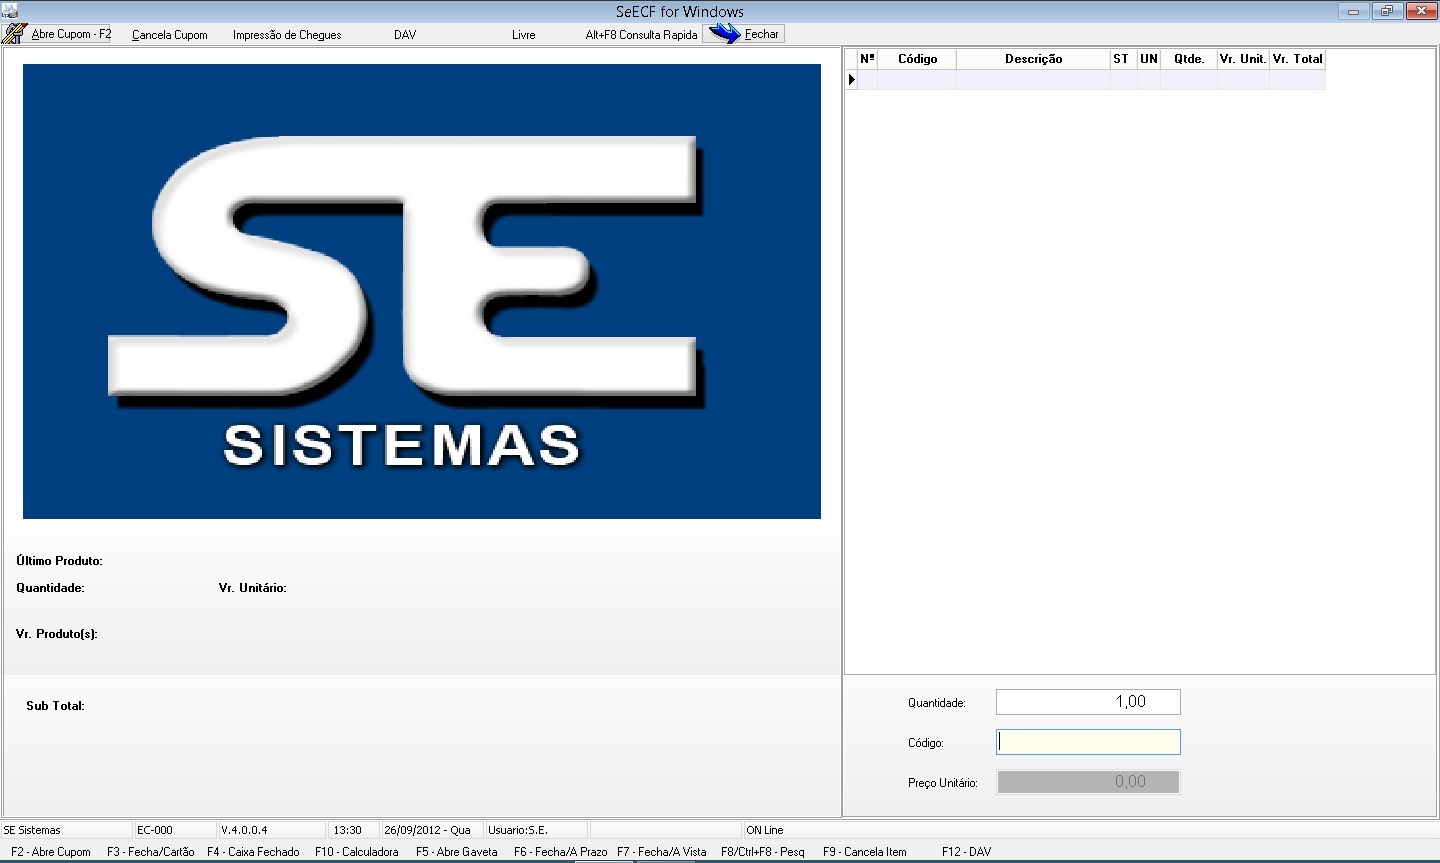Select the Livre toolbar option
Image resolution: width=1440 pixels, height=863 pixels.
coord(524,35)
